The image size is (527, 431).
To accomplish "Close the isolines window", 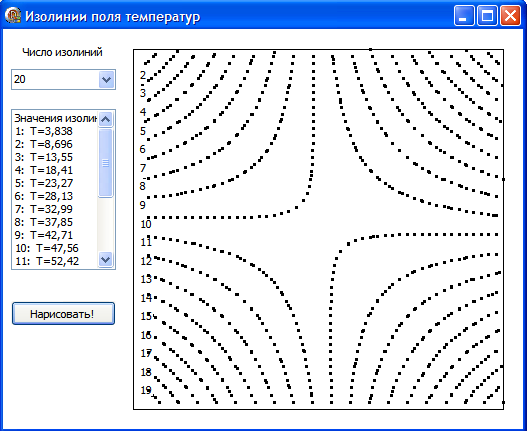I will [510, 15].
